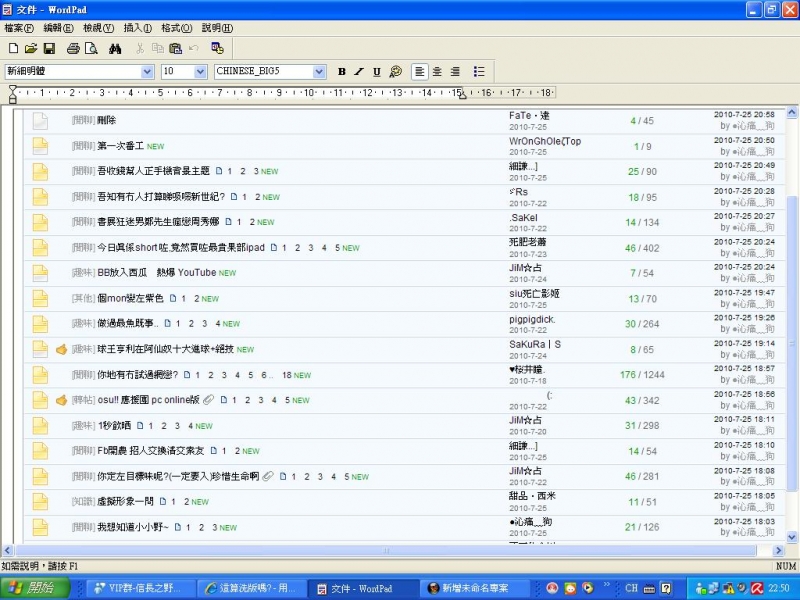
Task: Toggle Bold formatting
Action: click(x=341, y=71)
